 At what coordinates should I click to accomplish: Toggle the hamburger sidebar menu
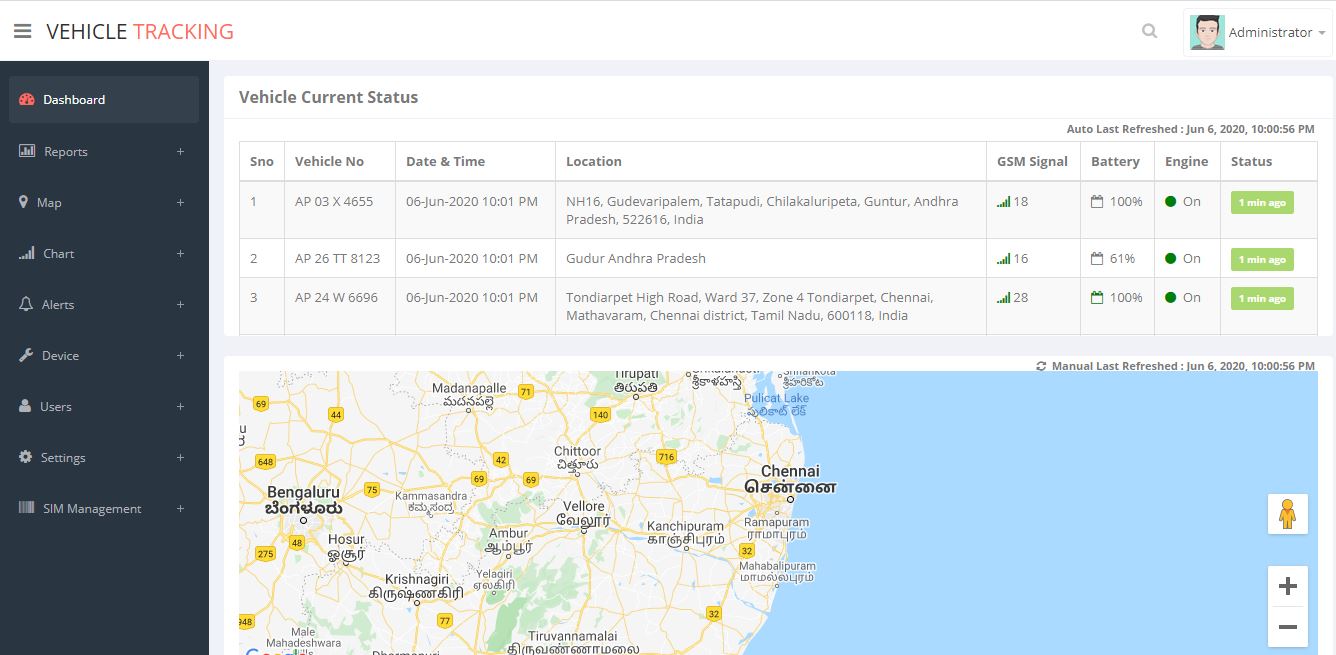(22, 32)
